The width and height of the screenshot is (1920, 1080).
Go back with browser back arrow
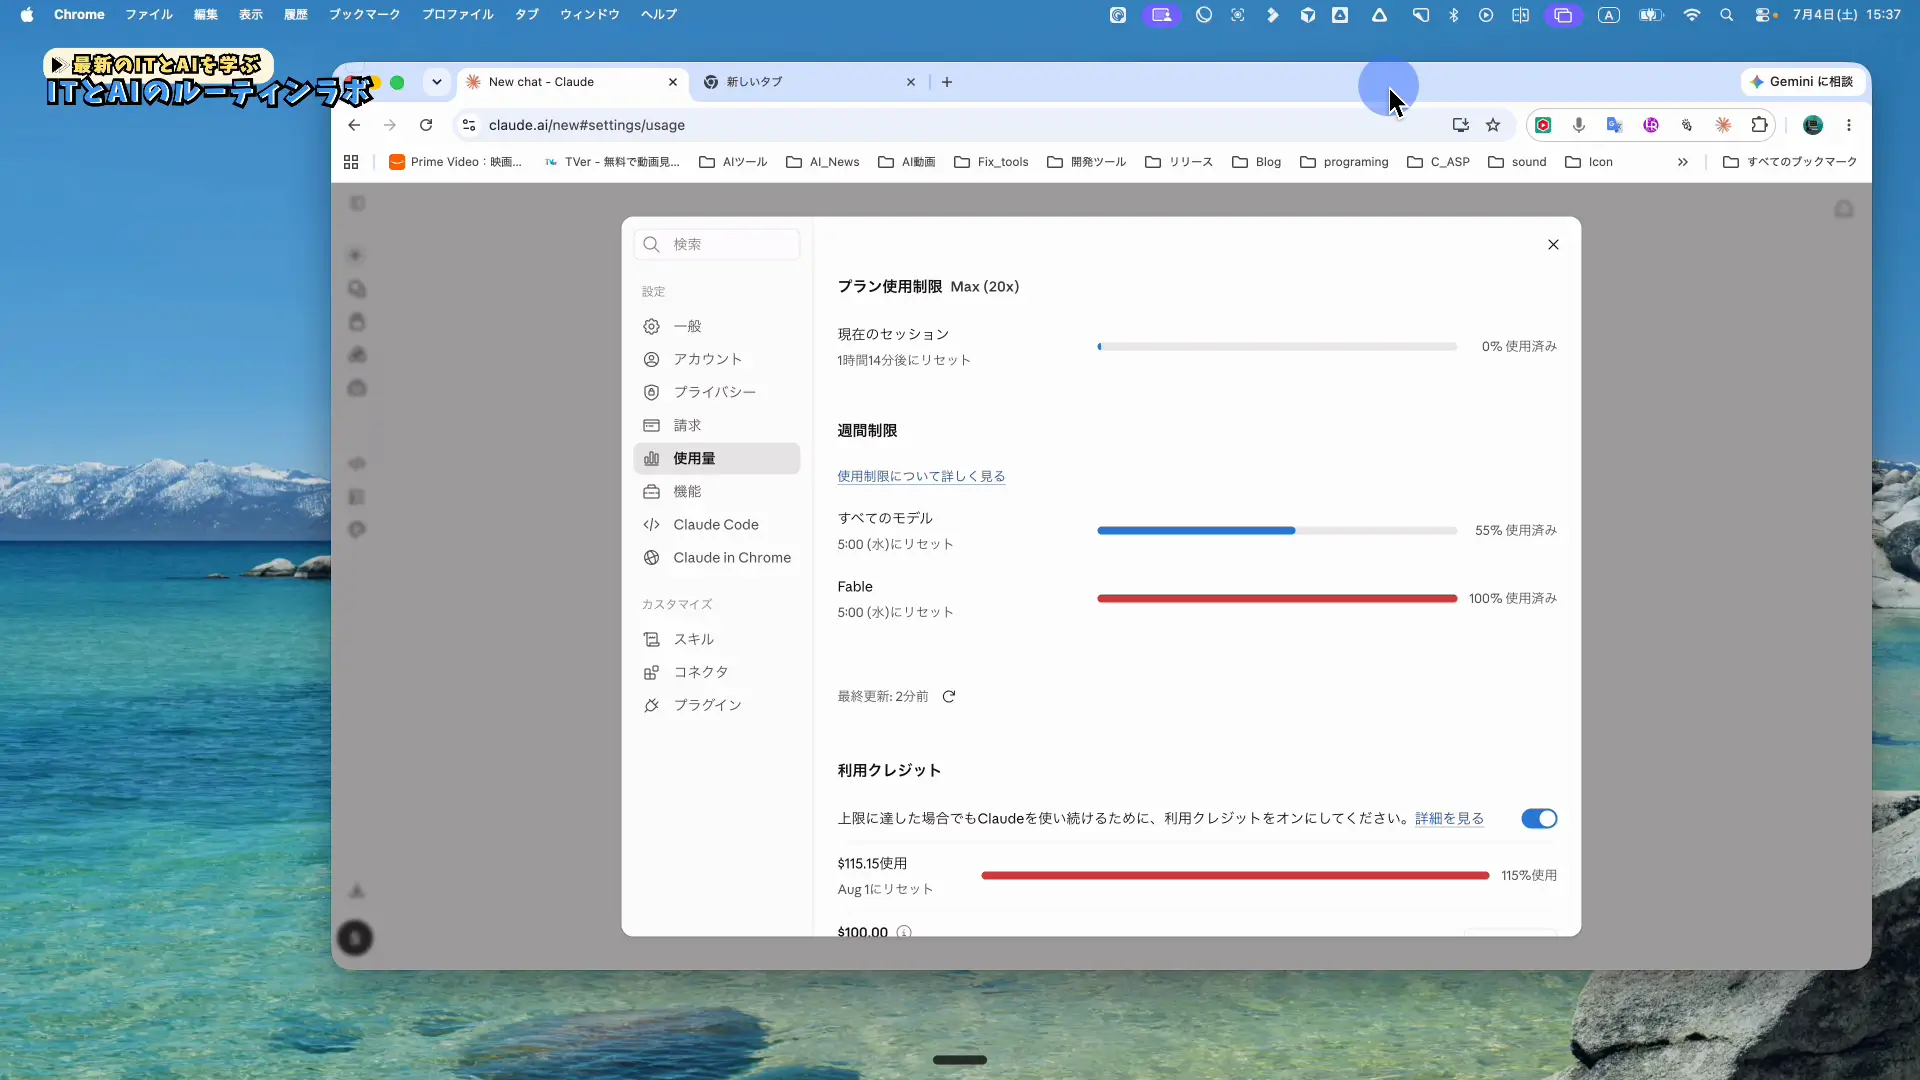(354, 125)
